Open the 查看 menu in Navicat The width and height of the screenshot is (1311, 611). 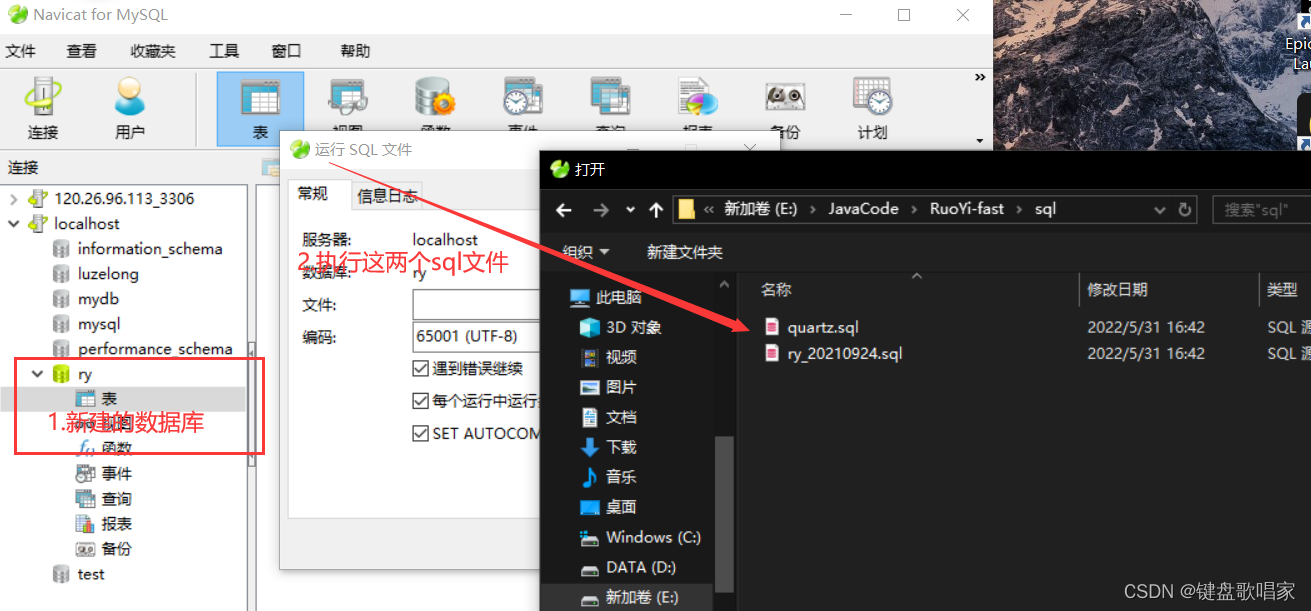(x=82, y=51)
